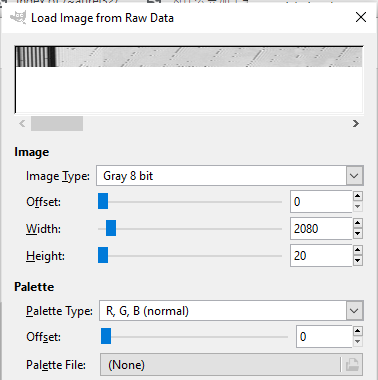
Task: Decrease Width with down arrow
Action: click(x=358, y=234)
